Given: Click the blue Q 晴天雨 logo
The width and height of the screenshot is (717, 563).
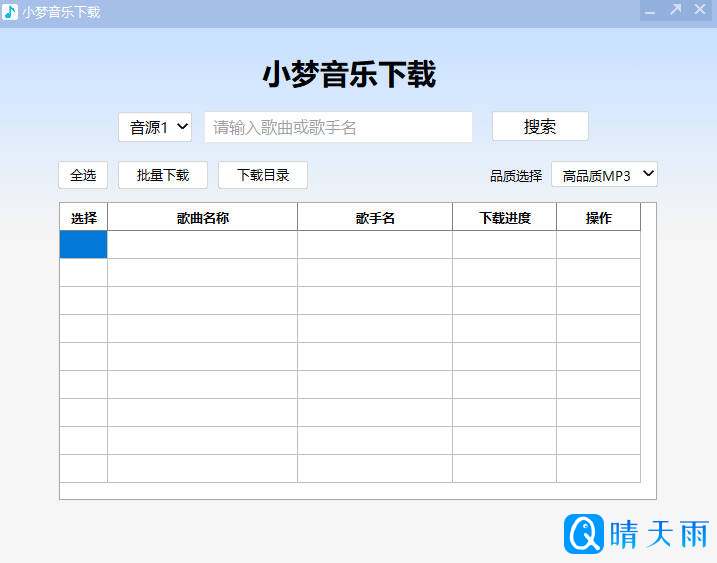Looking at the screenshot, I should (637, 534).
